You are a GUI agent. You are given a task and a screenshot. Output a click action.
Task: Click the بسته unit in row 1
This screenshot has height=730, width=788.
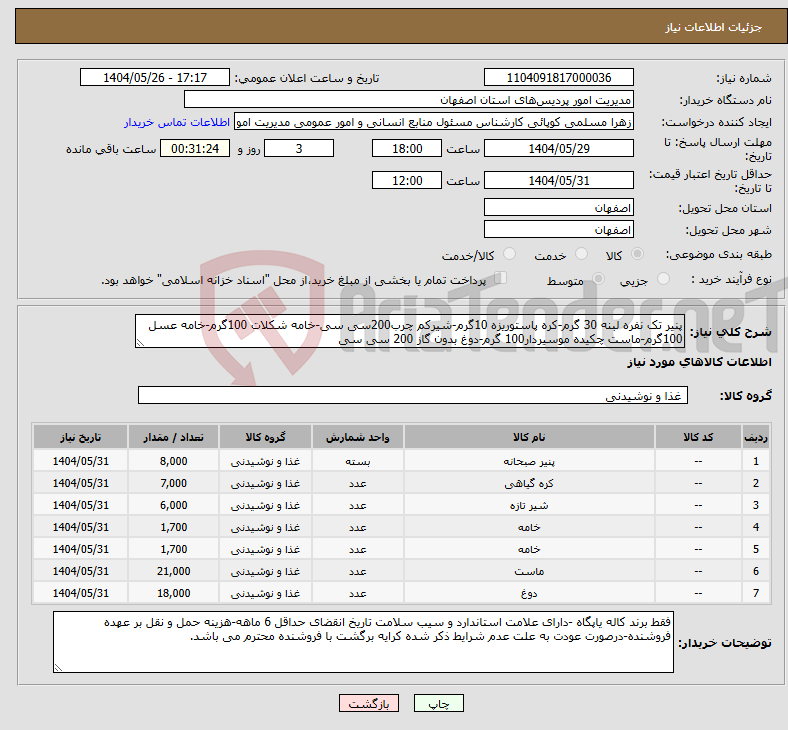357,461
